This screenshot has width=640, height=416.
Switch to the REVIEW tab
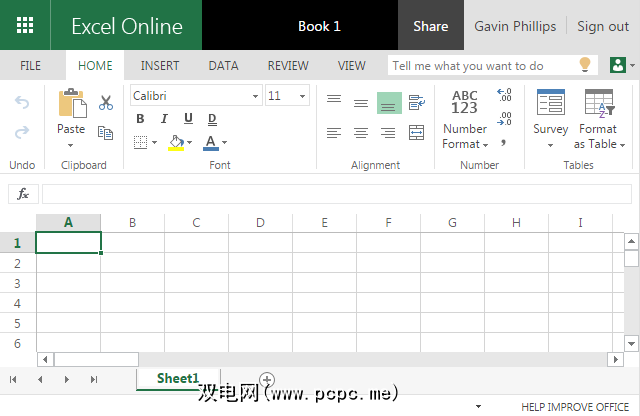pyautogui.click(x=288, y=66)
